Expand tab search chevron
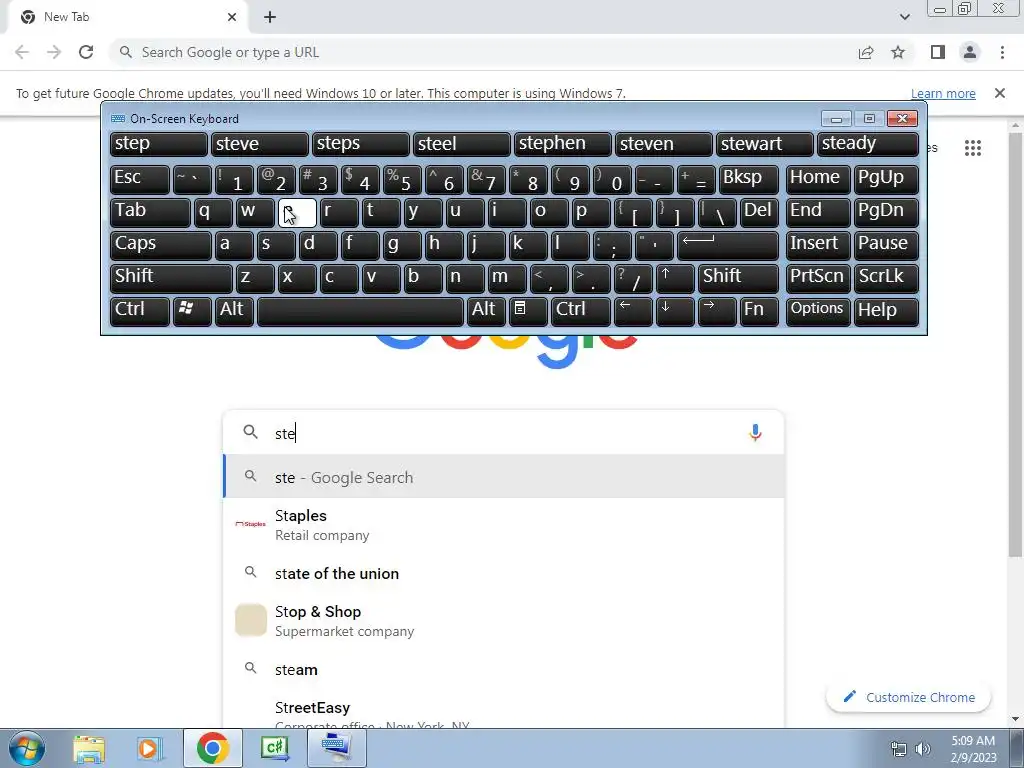This screenshot has width=1024, height=768. tap(904, 17)
